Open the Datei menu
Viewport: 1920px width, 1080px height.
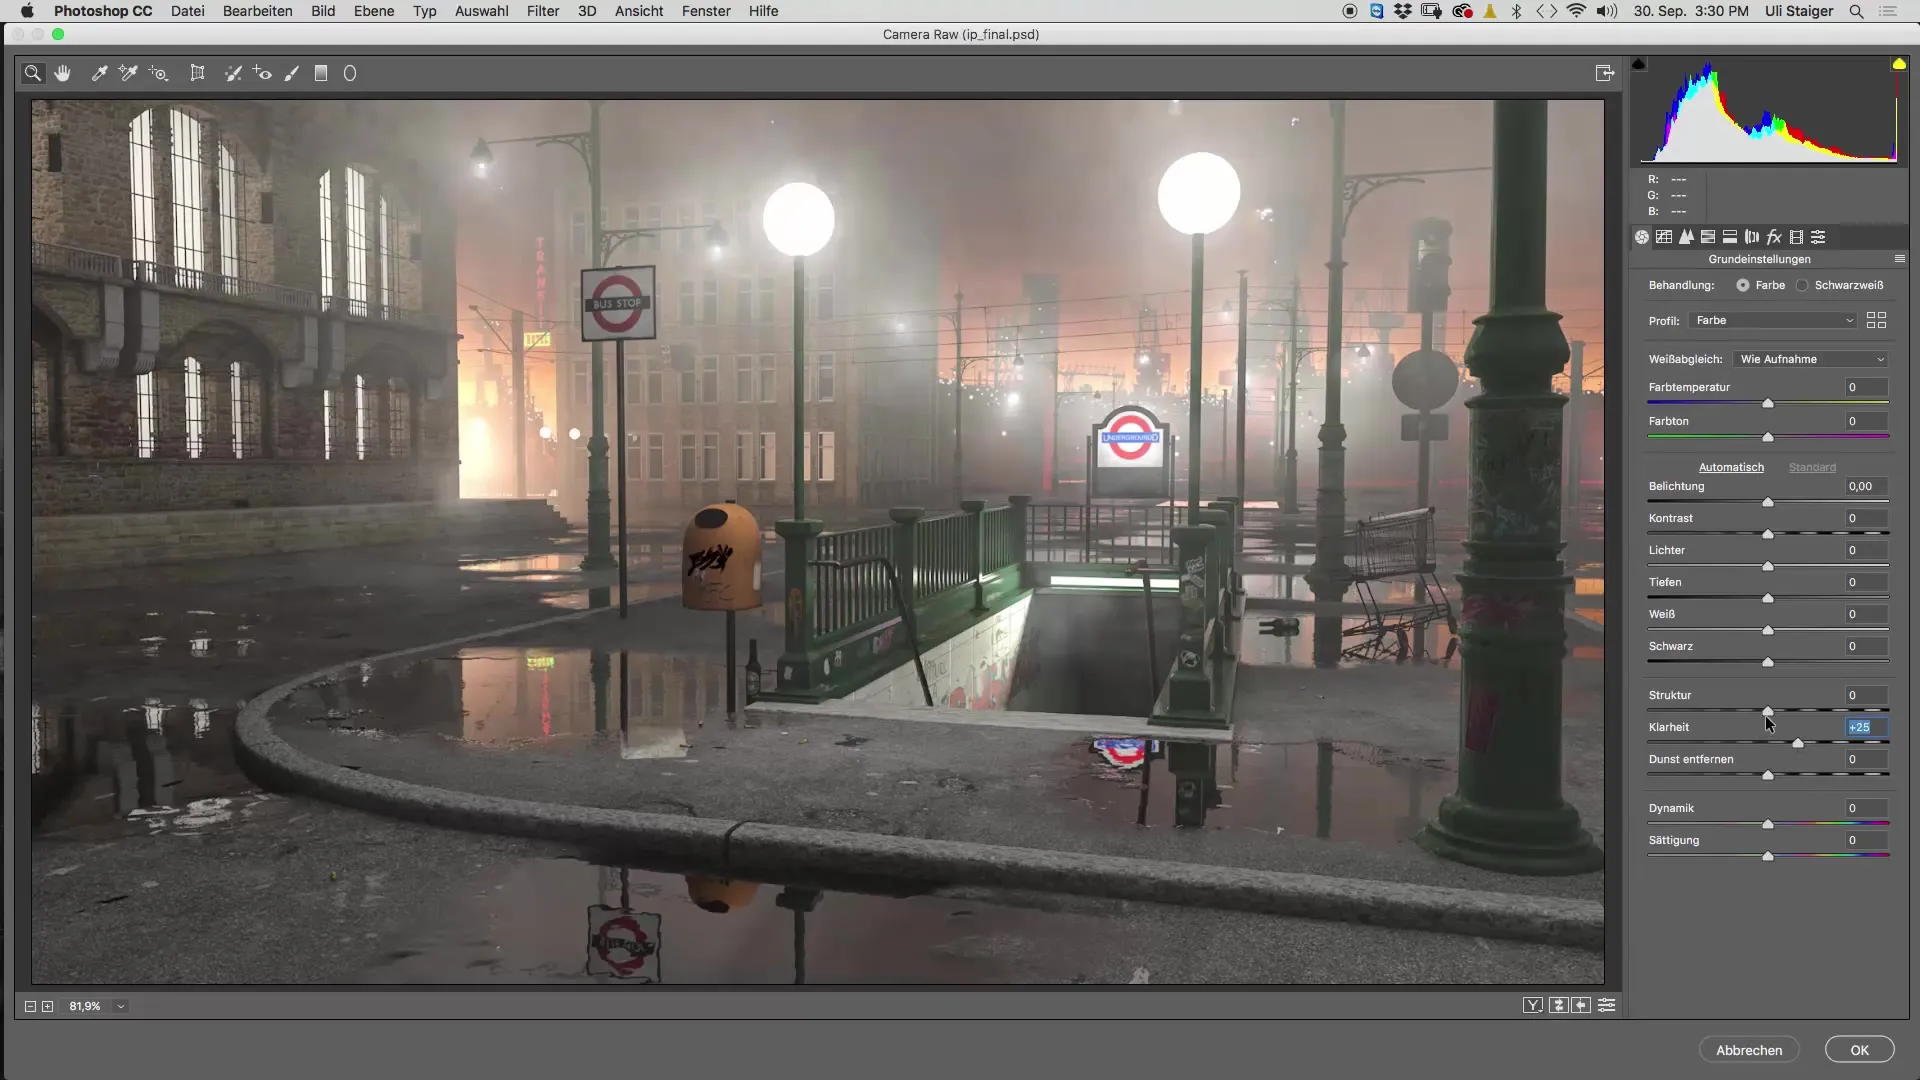point(187,11)
